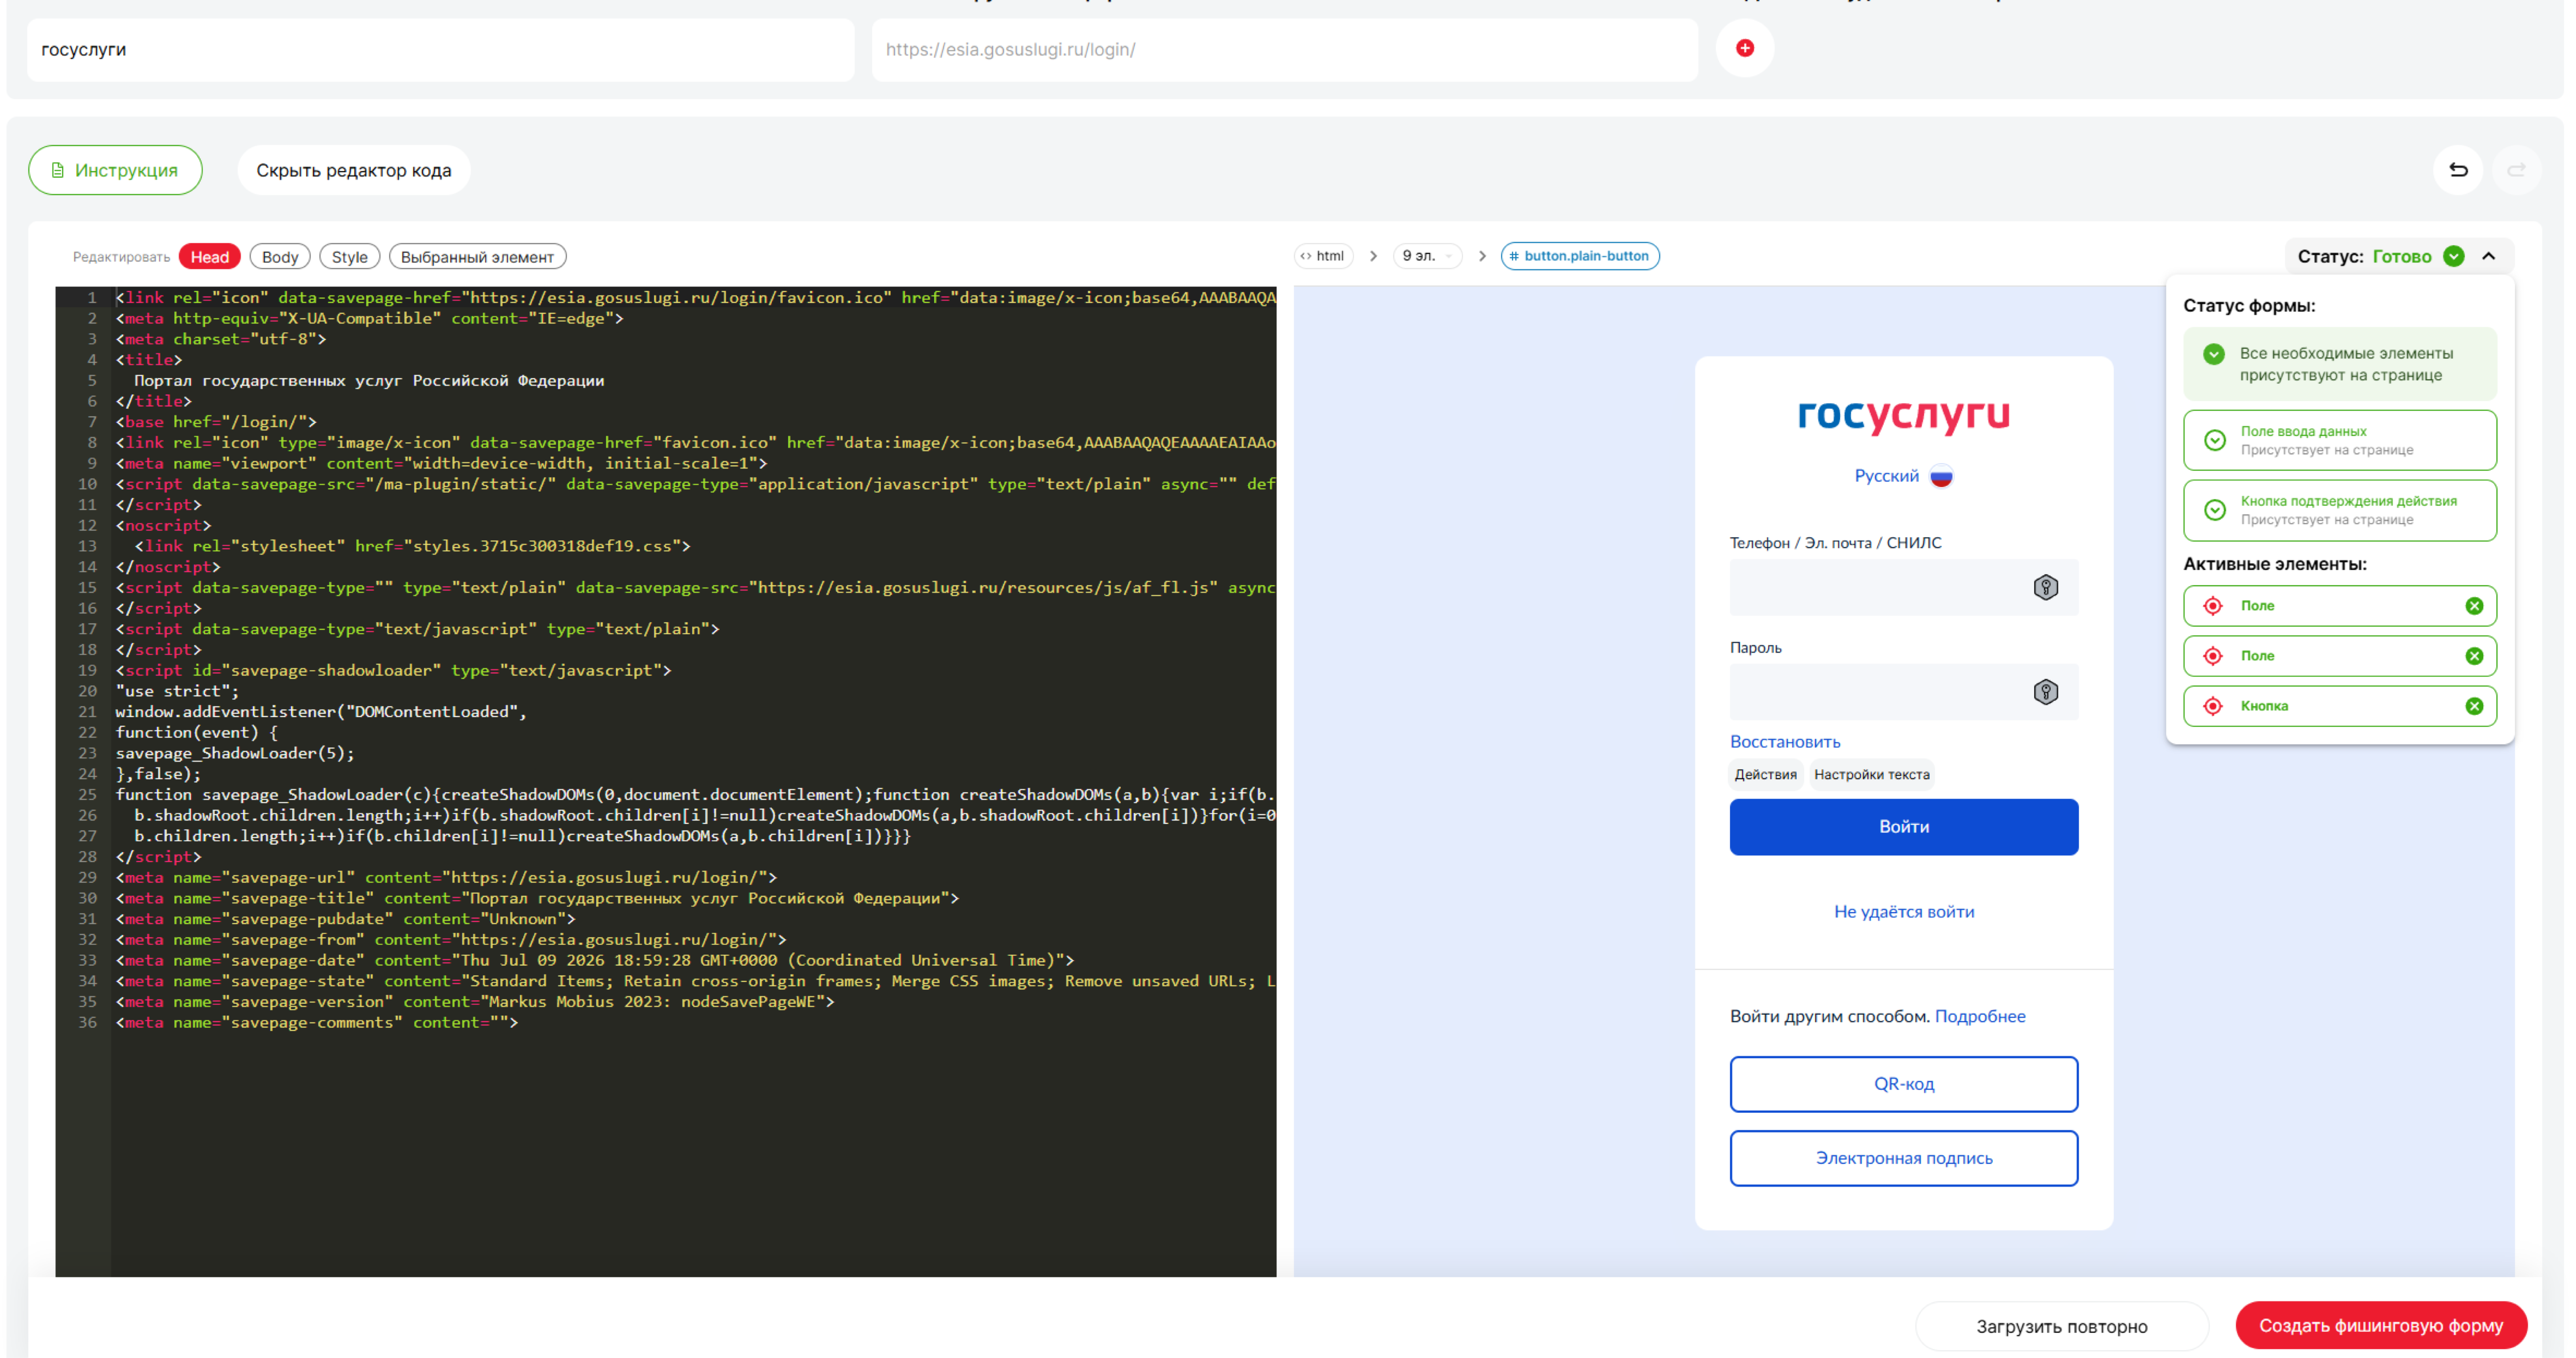Image resolution: width=2576 pixels, height=1358 pixels.
Task: Click the target icon on the second Поле row
Action: click(2213, 656)
